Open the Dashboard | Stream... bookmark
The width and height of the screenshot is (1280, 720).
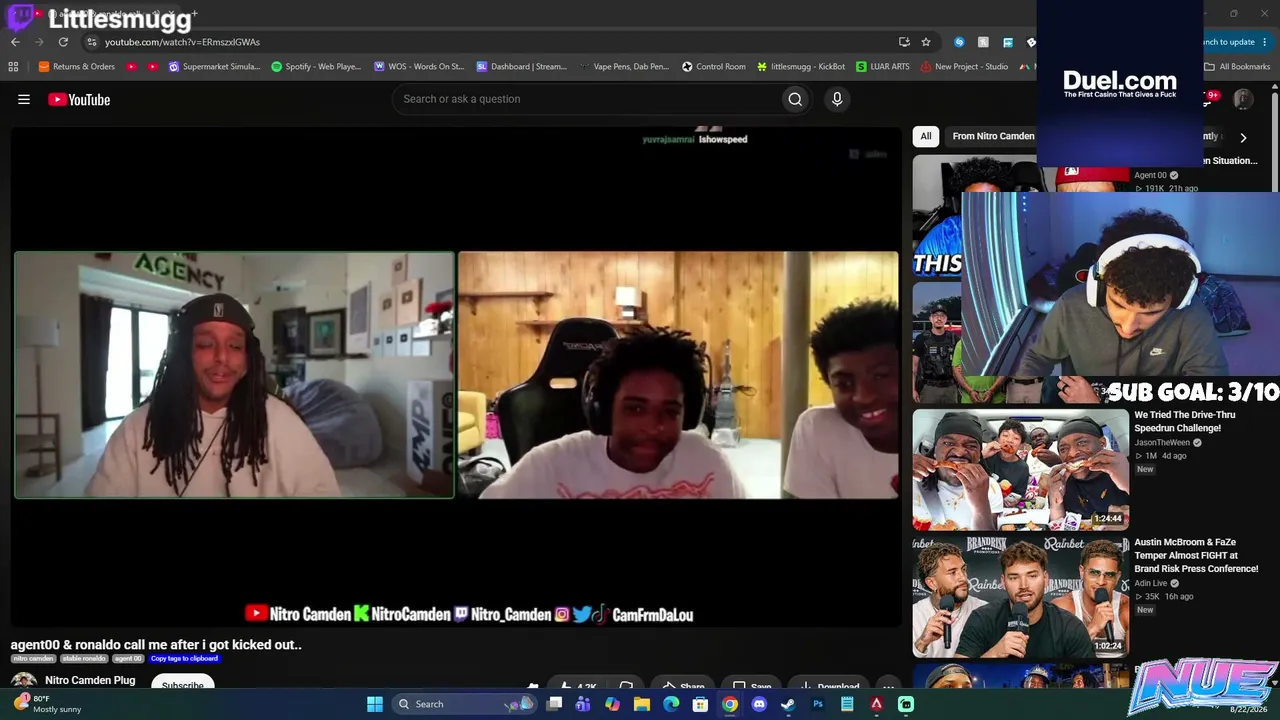pos(522,67)
